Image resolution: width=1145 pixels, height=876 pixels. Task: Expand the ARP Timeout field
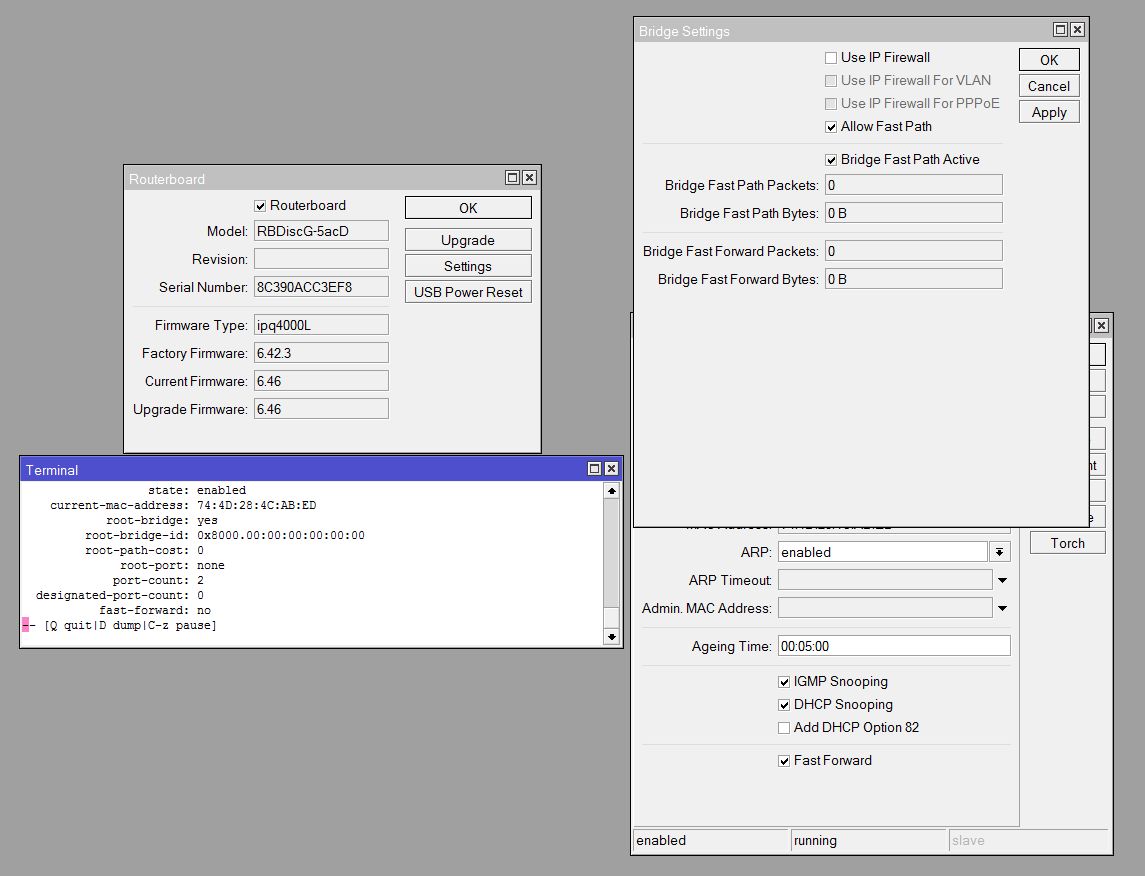point(1002,580)
